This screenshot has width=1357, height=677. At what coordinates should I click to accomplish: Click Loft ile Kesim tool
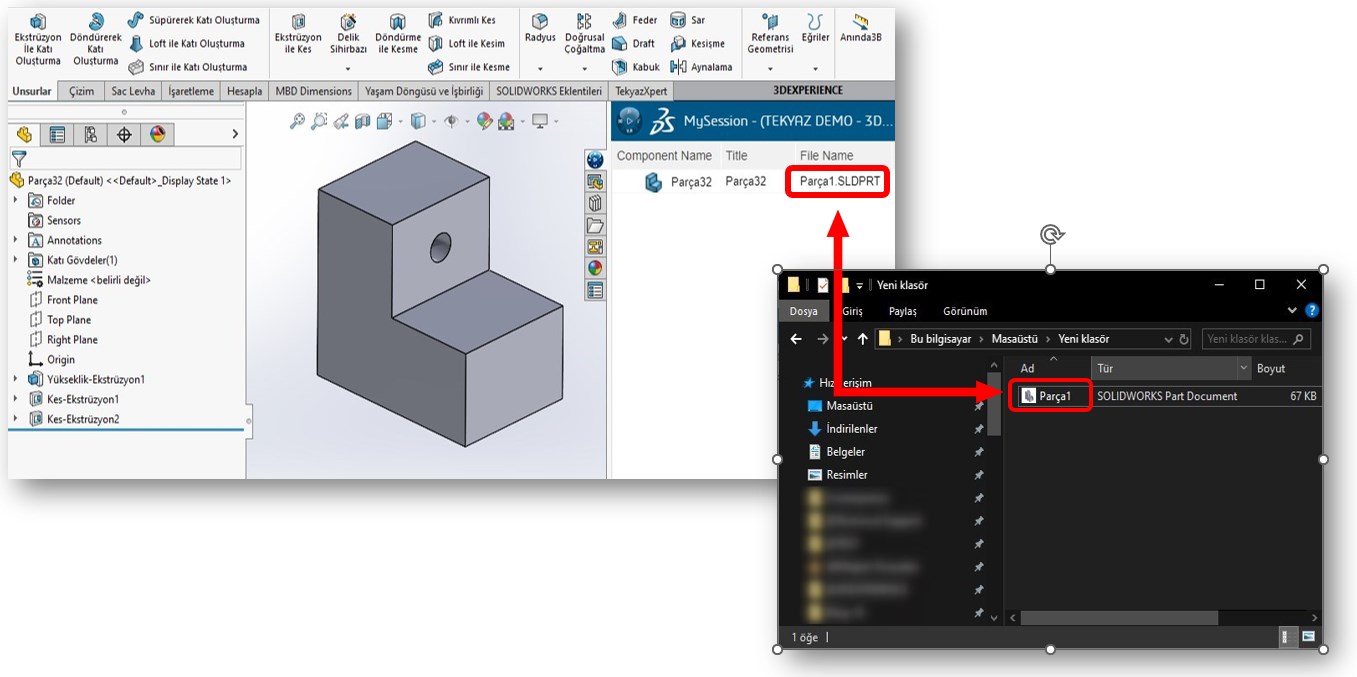pyautogui.click(x=466, y=43)
